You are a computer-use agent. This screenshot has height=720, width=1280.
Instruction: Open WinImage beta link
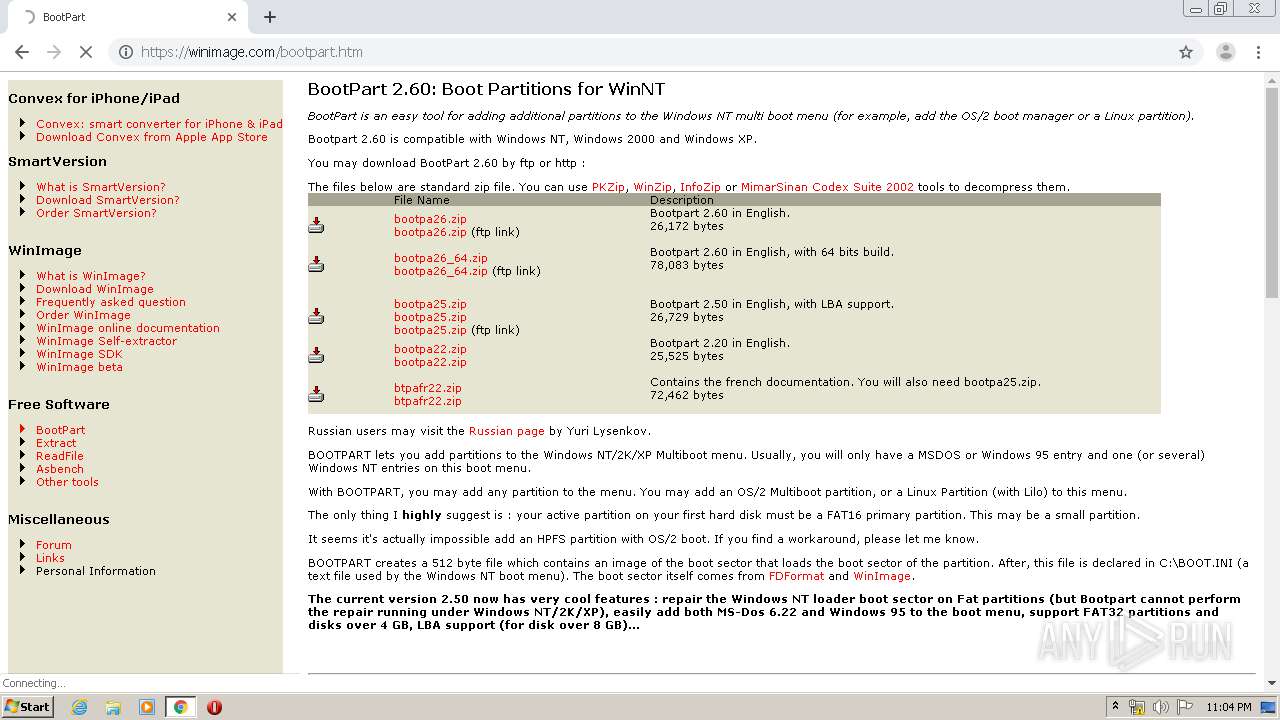point(79,367)
